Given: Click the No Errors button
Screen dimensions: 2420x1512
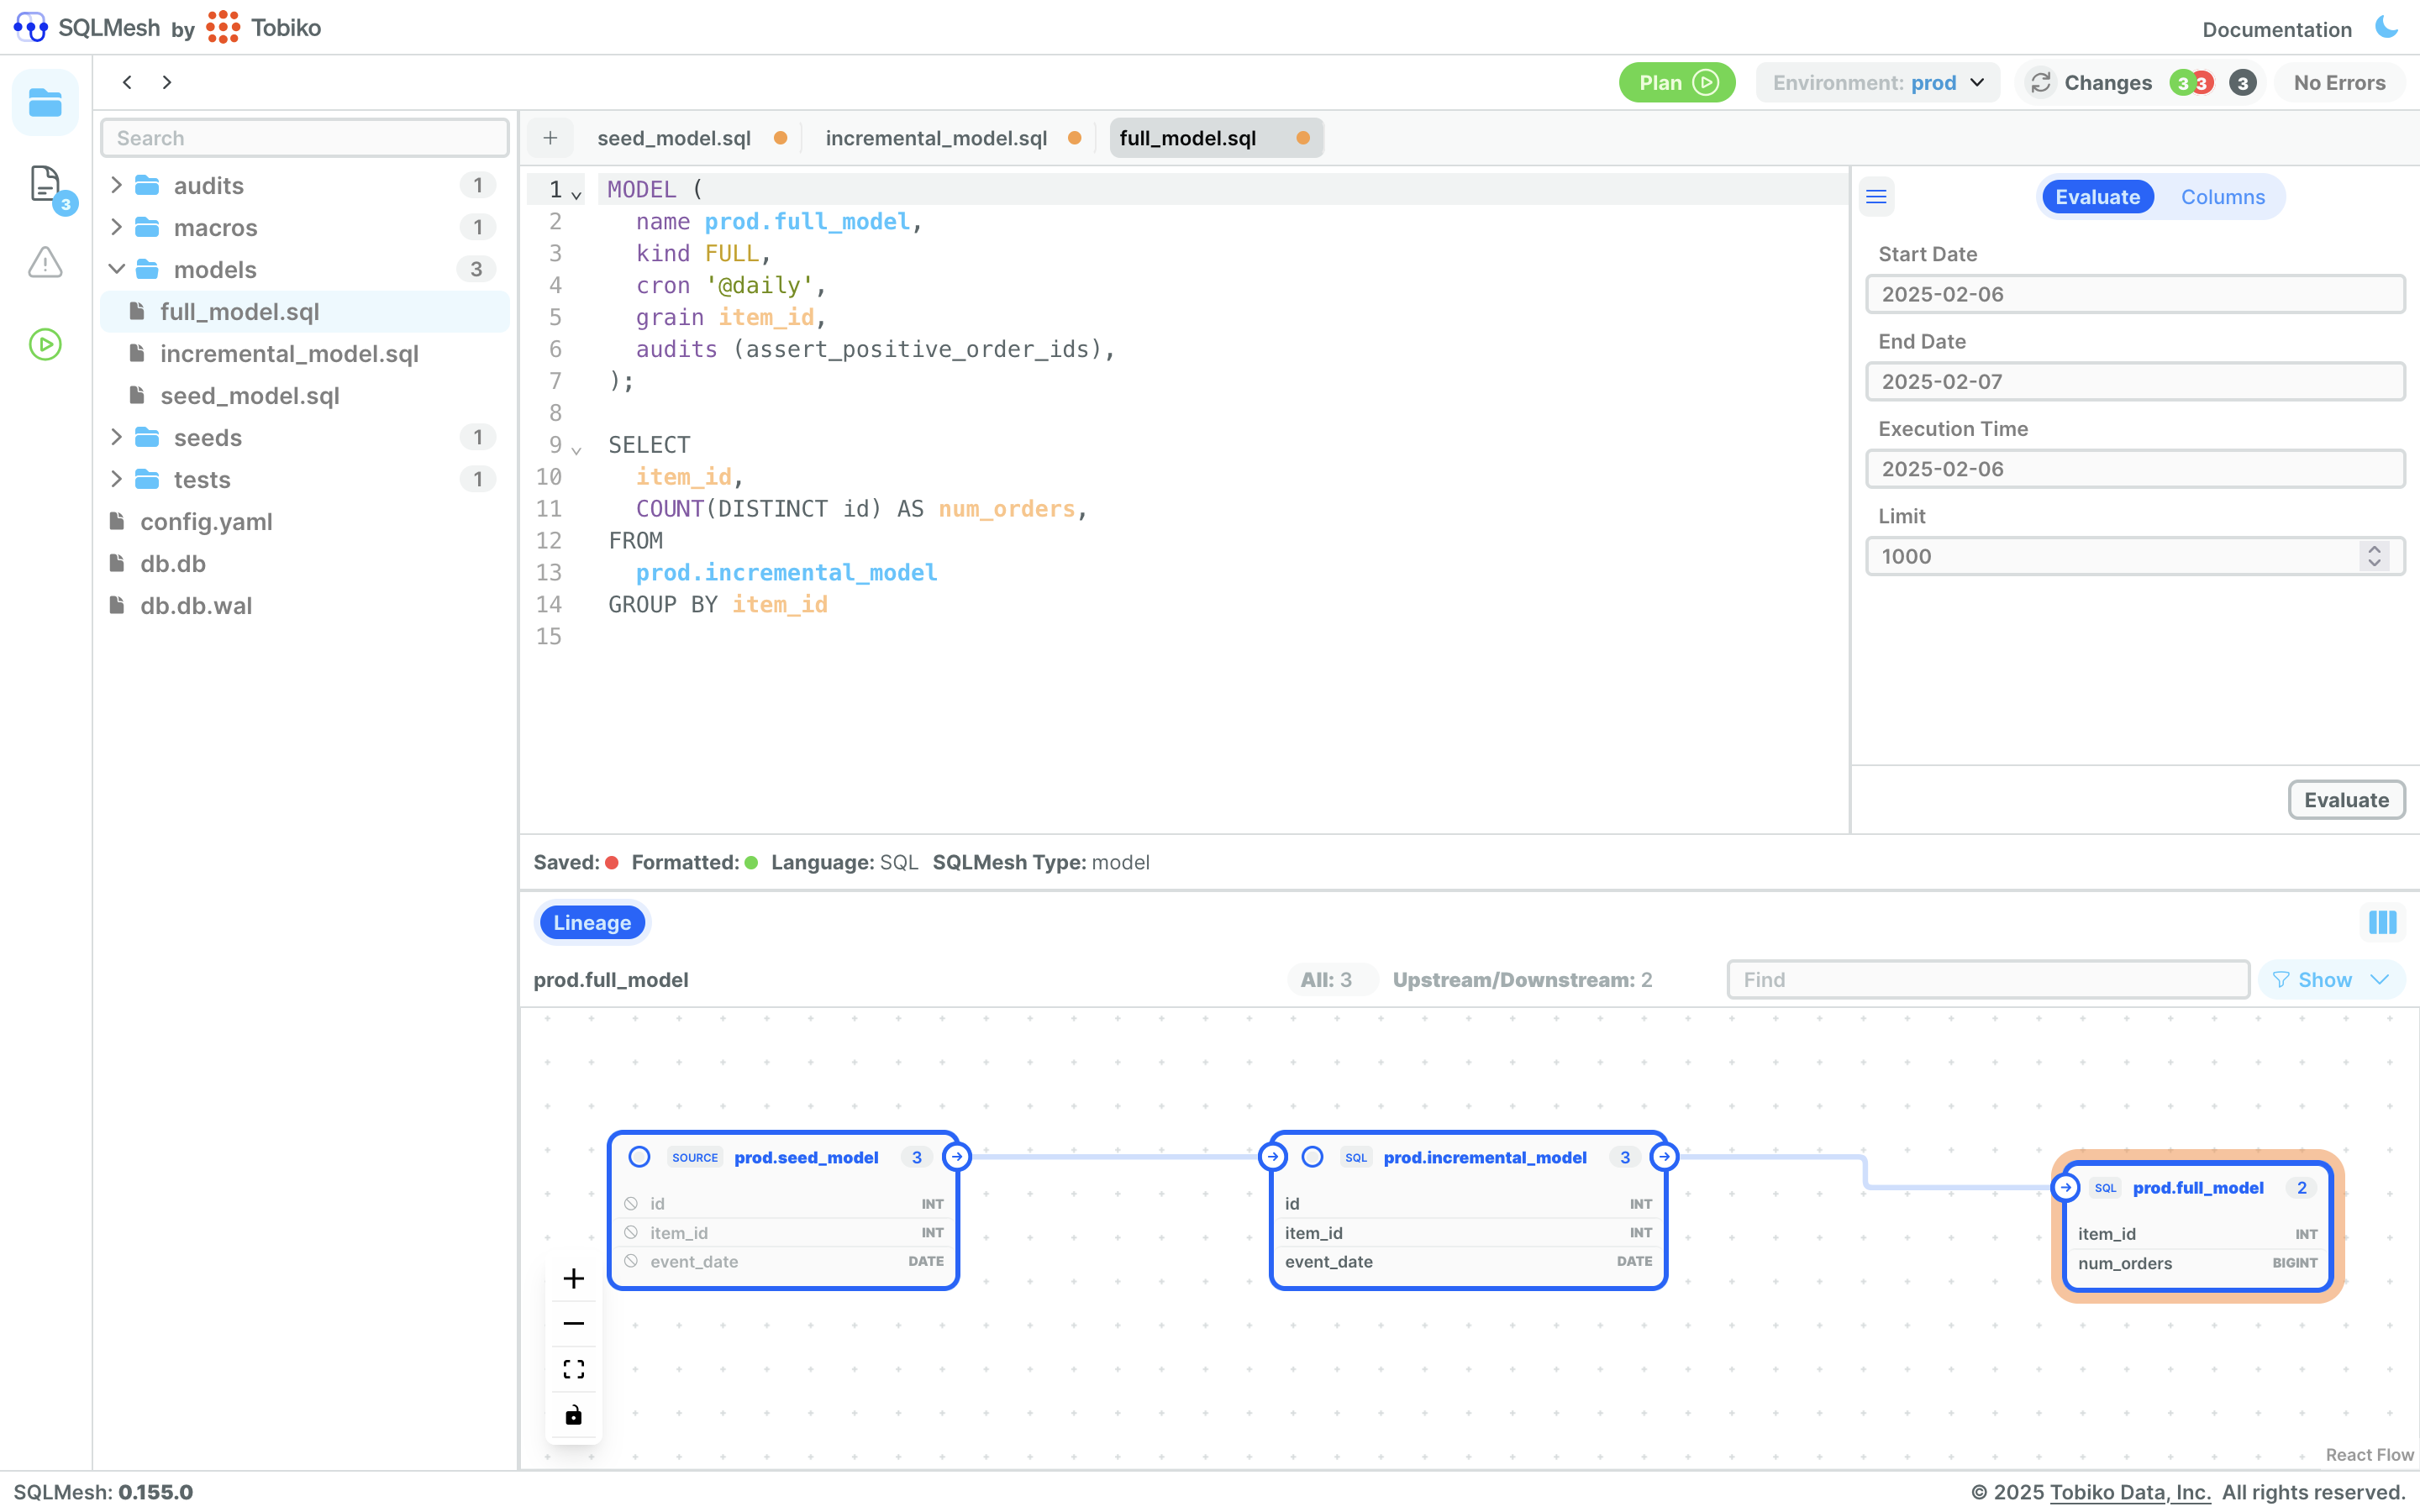Looking at the screenshot, I should 2339,83.
